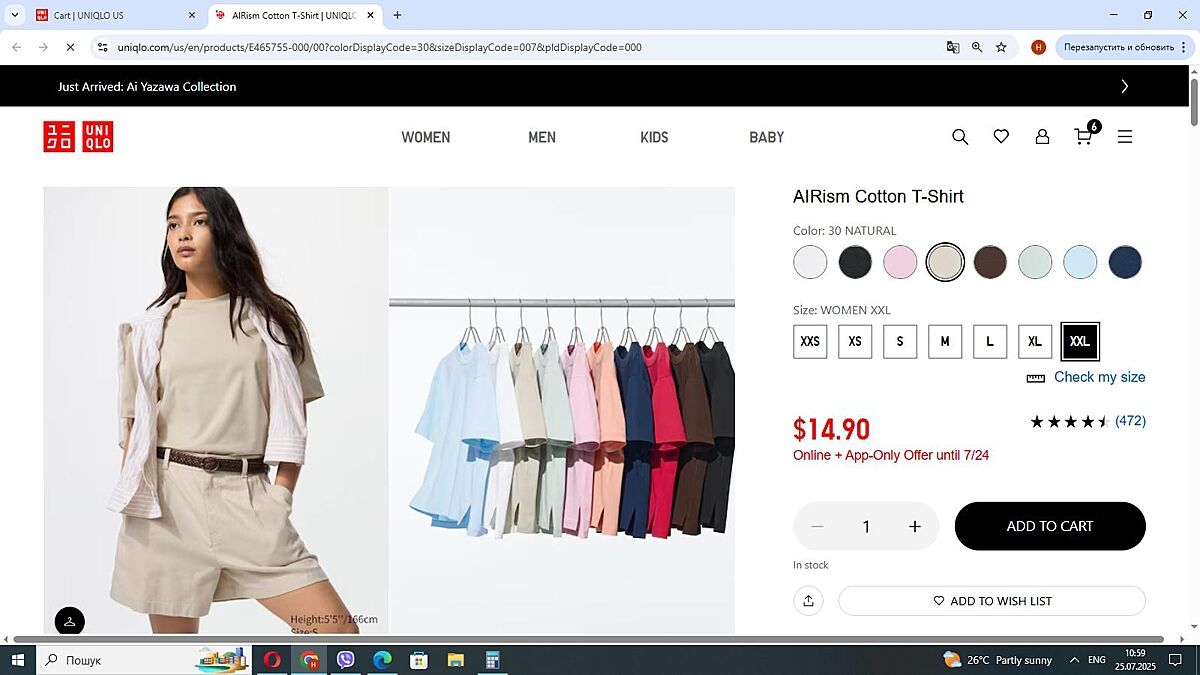Click the share product icon
The height and width of the screenshot is (675, 1200).
point(808,601)
